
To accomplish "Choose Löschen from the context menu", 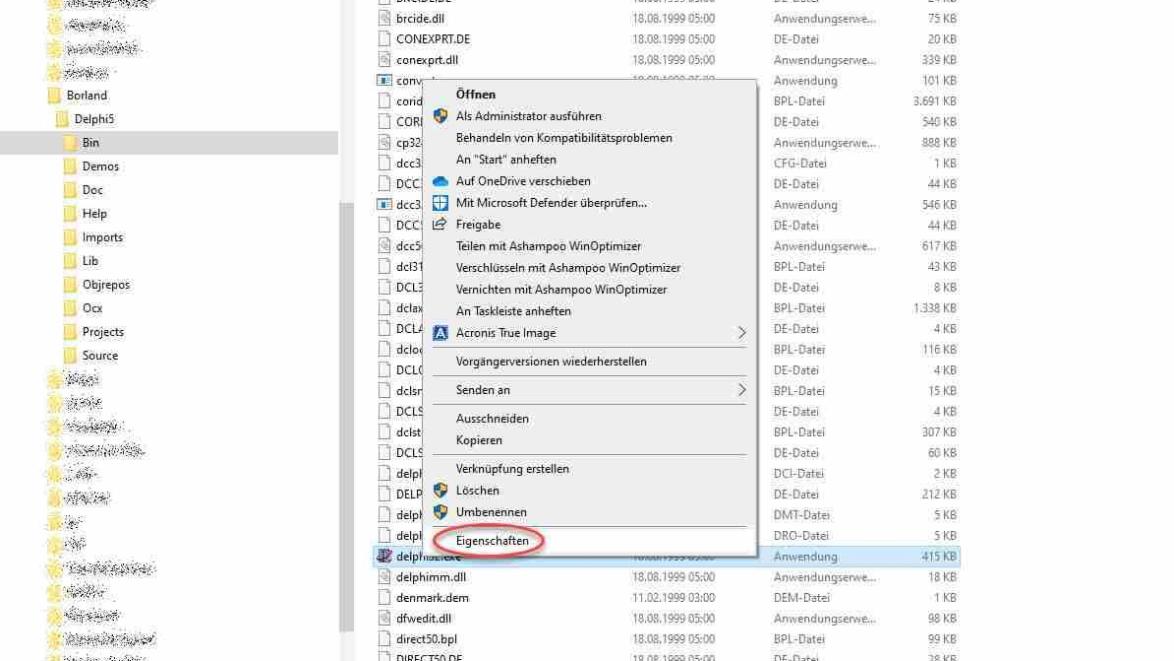I will coord(477,490).
